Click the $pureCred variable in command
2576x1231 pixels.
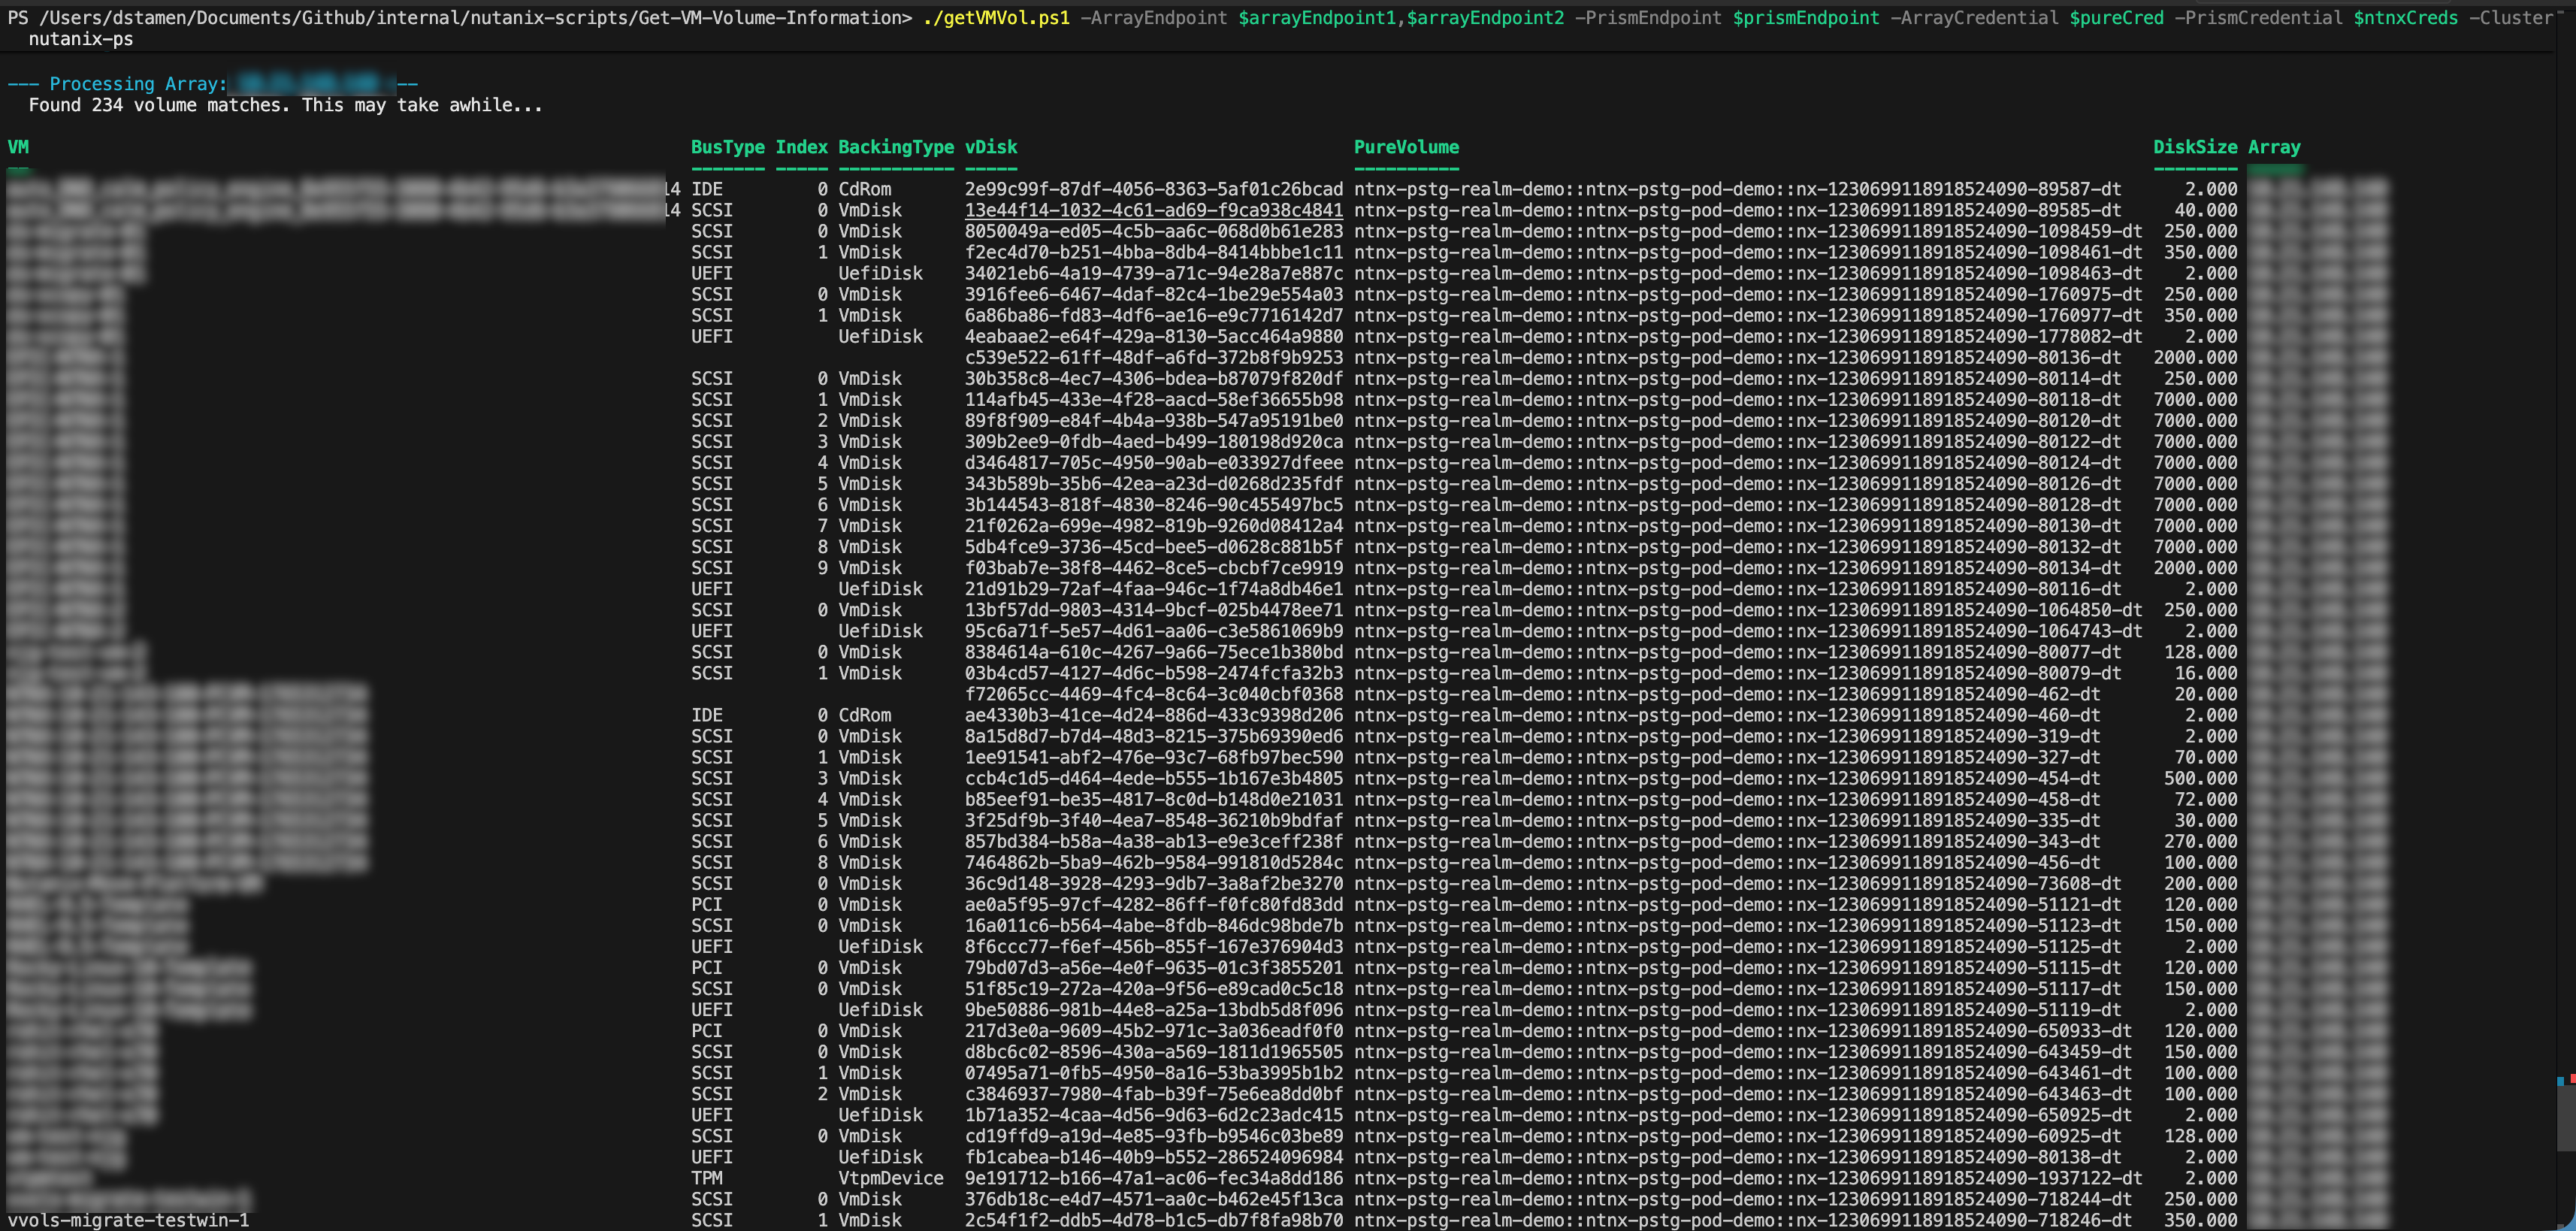click(x=2116, y=18)
